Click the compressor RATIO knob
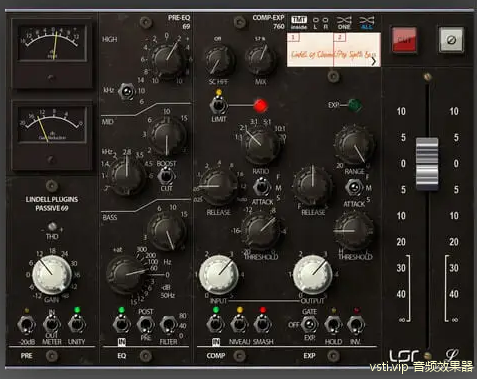Viewport: 477px width, 379px height. [261, 146]
